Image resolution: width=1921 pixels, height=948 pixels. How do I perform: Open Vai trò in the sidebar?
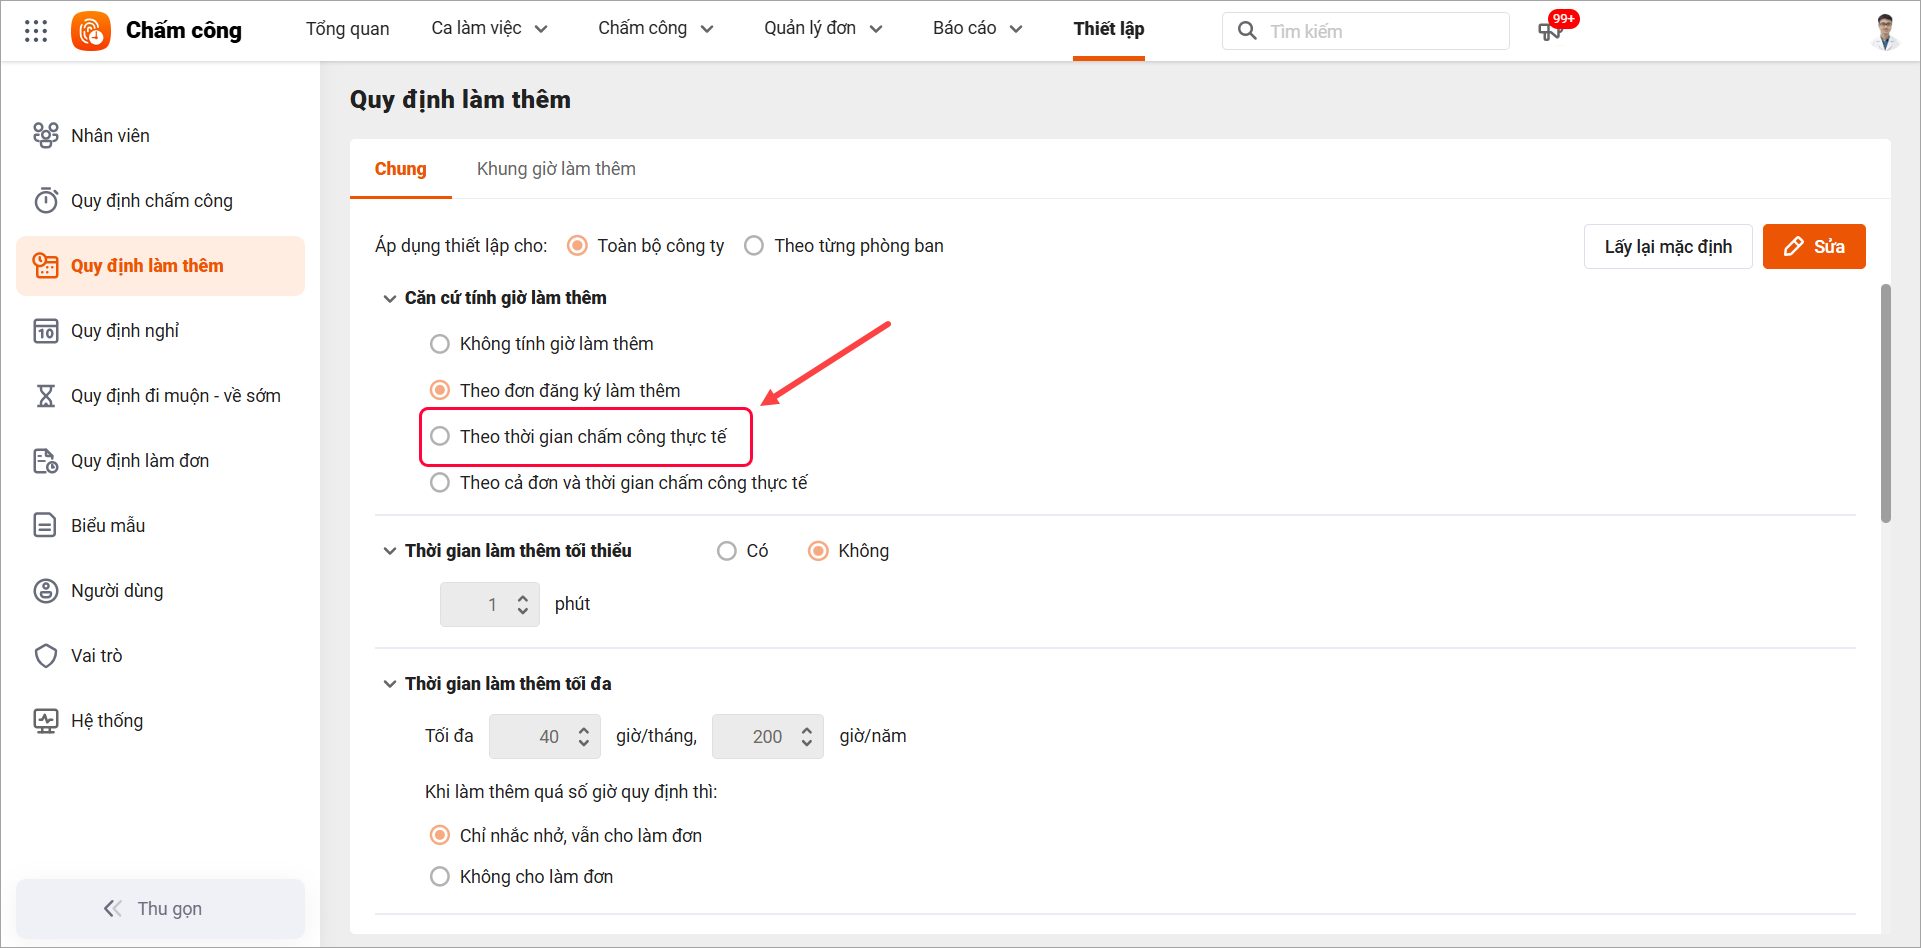pos(160,655)
